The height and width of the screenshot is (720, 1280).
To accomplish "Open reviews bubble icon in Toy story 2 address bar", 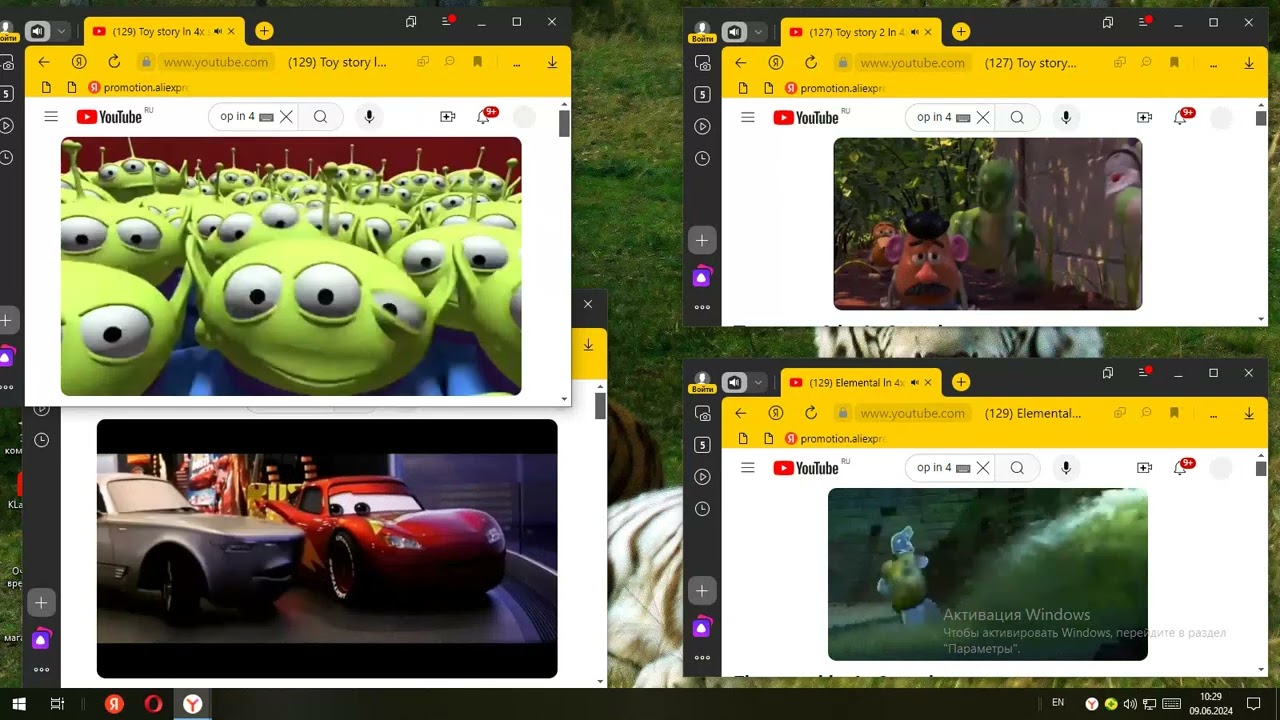I will pos(1147,62).
